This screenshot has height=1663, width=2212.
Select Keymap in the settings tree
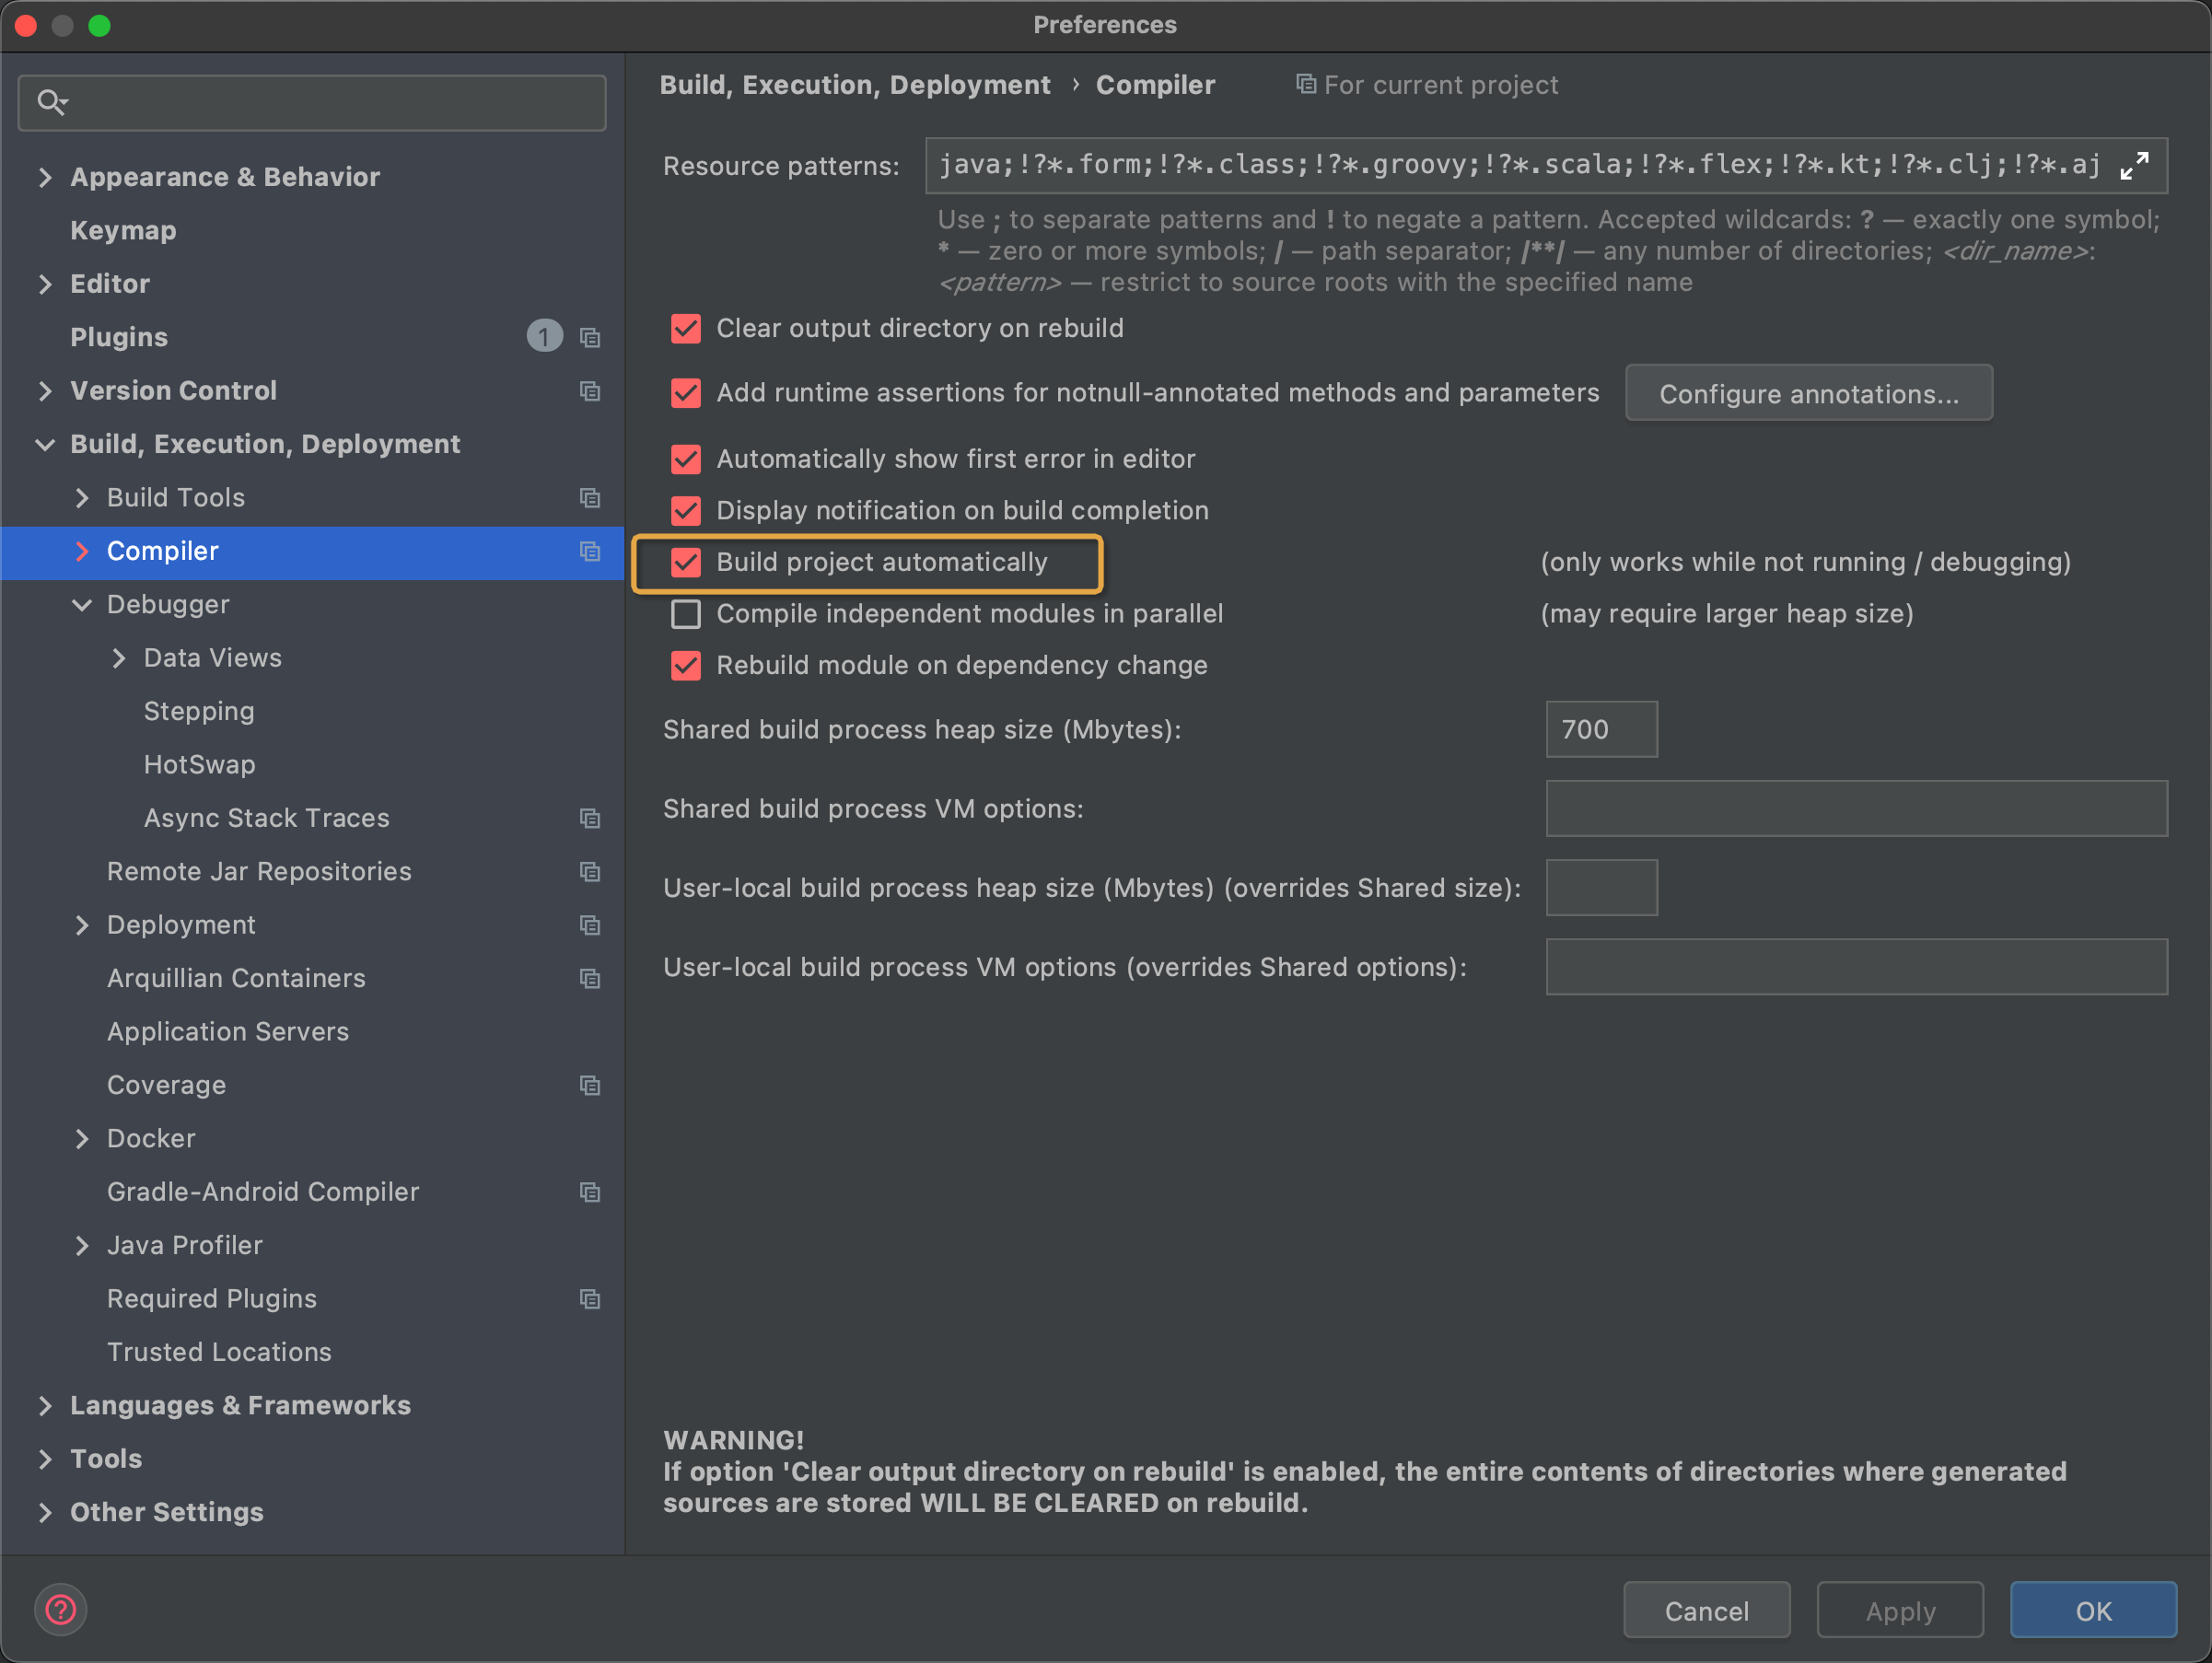pos(123,231)
